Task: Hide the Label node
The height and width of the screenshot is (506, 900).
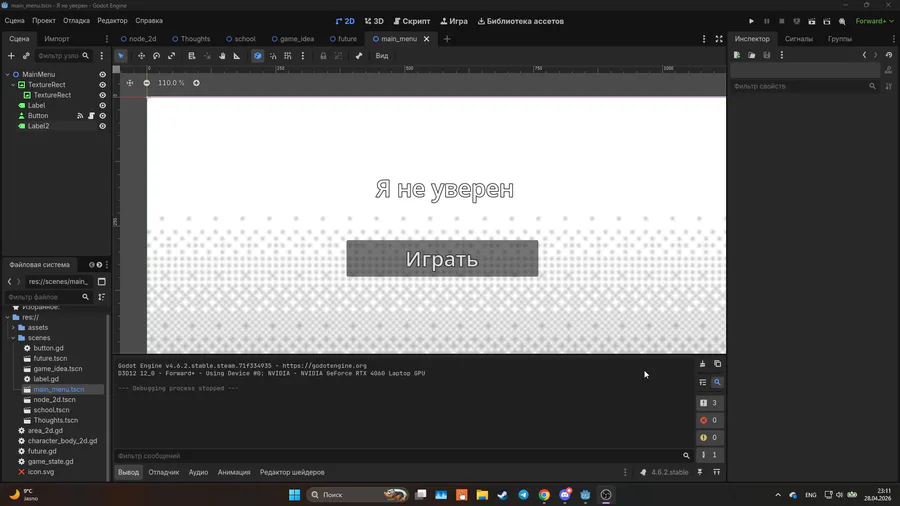Action: tap(102, 106)
